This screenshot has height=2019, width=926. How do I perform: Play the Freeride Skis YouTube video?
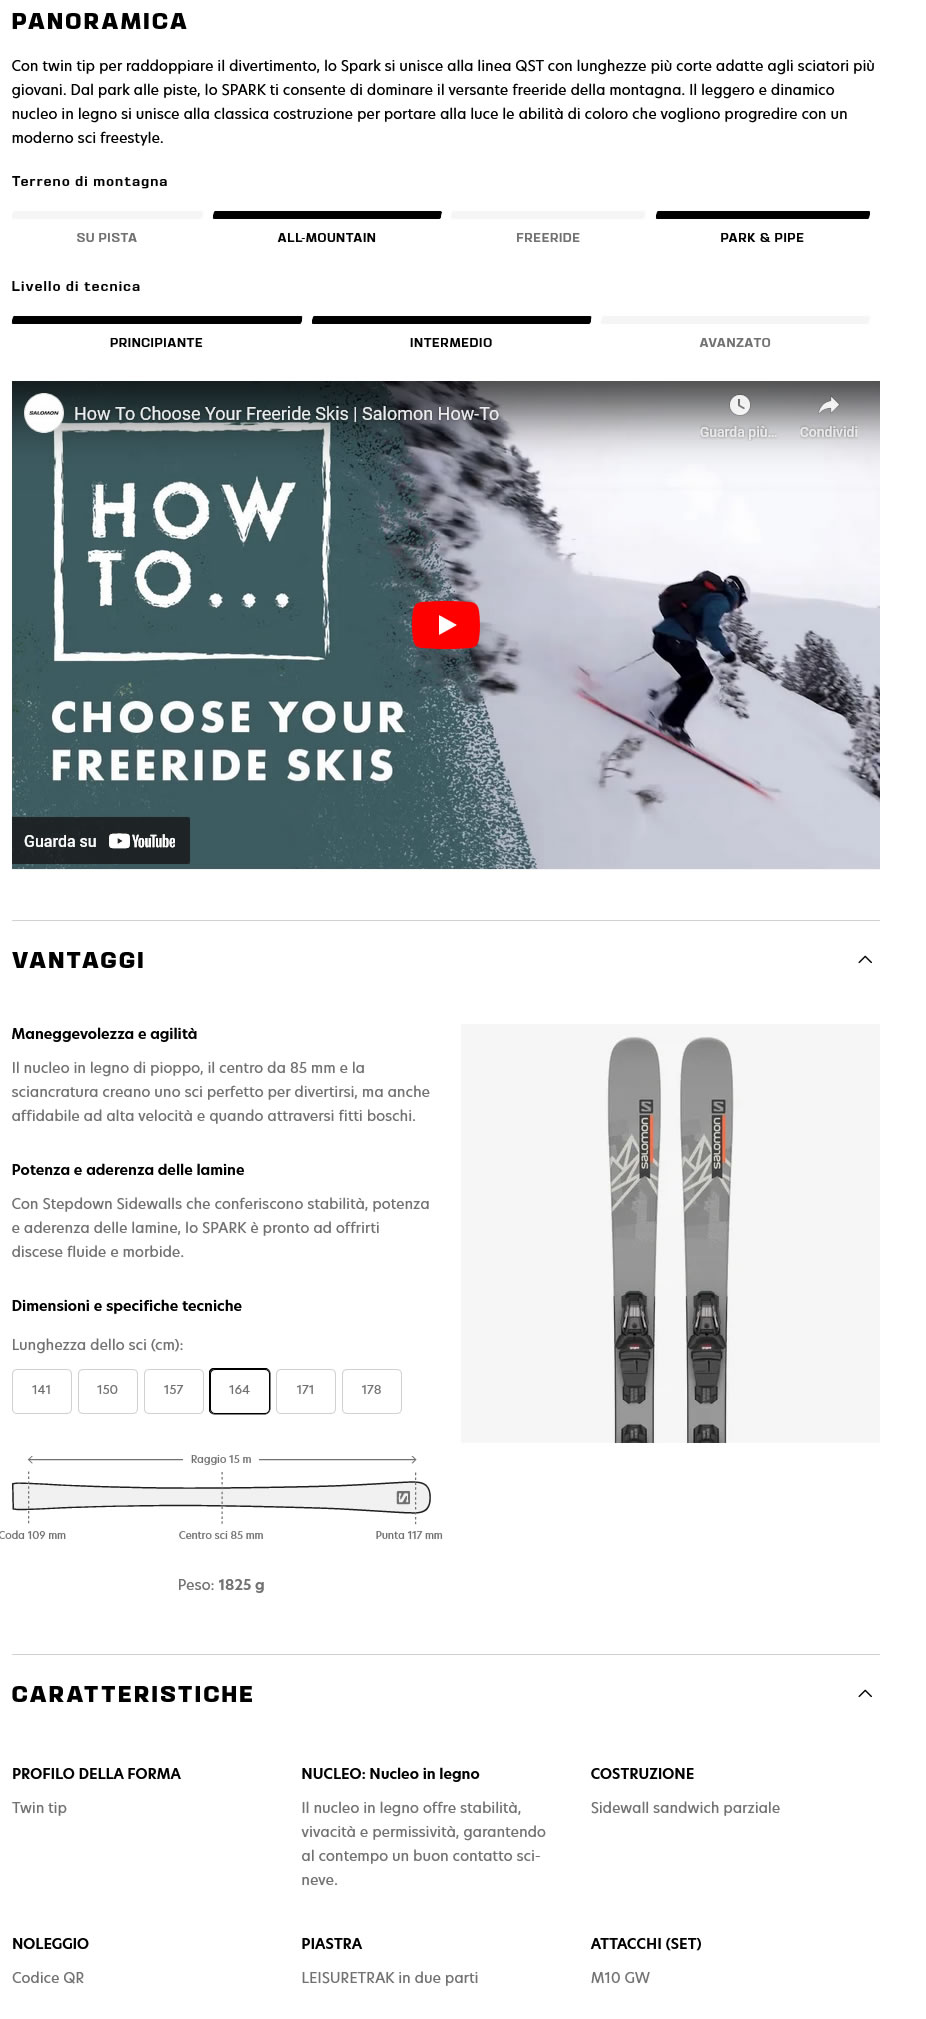446,625
